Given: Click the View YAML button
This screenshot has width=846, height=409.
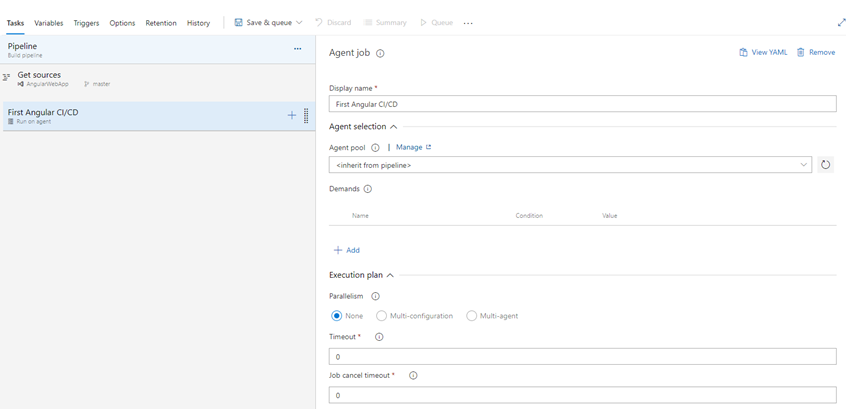Looking at the screenshot, I should [x=763, y=52].
